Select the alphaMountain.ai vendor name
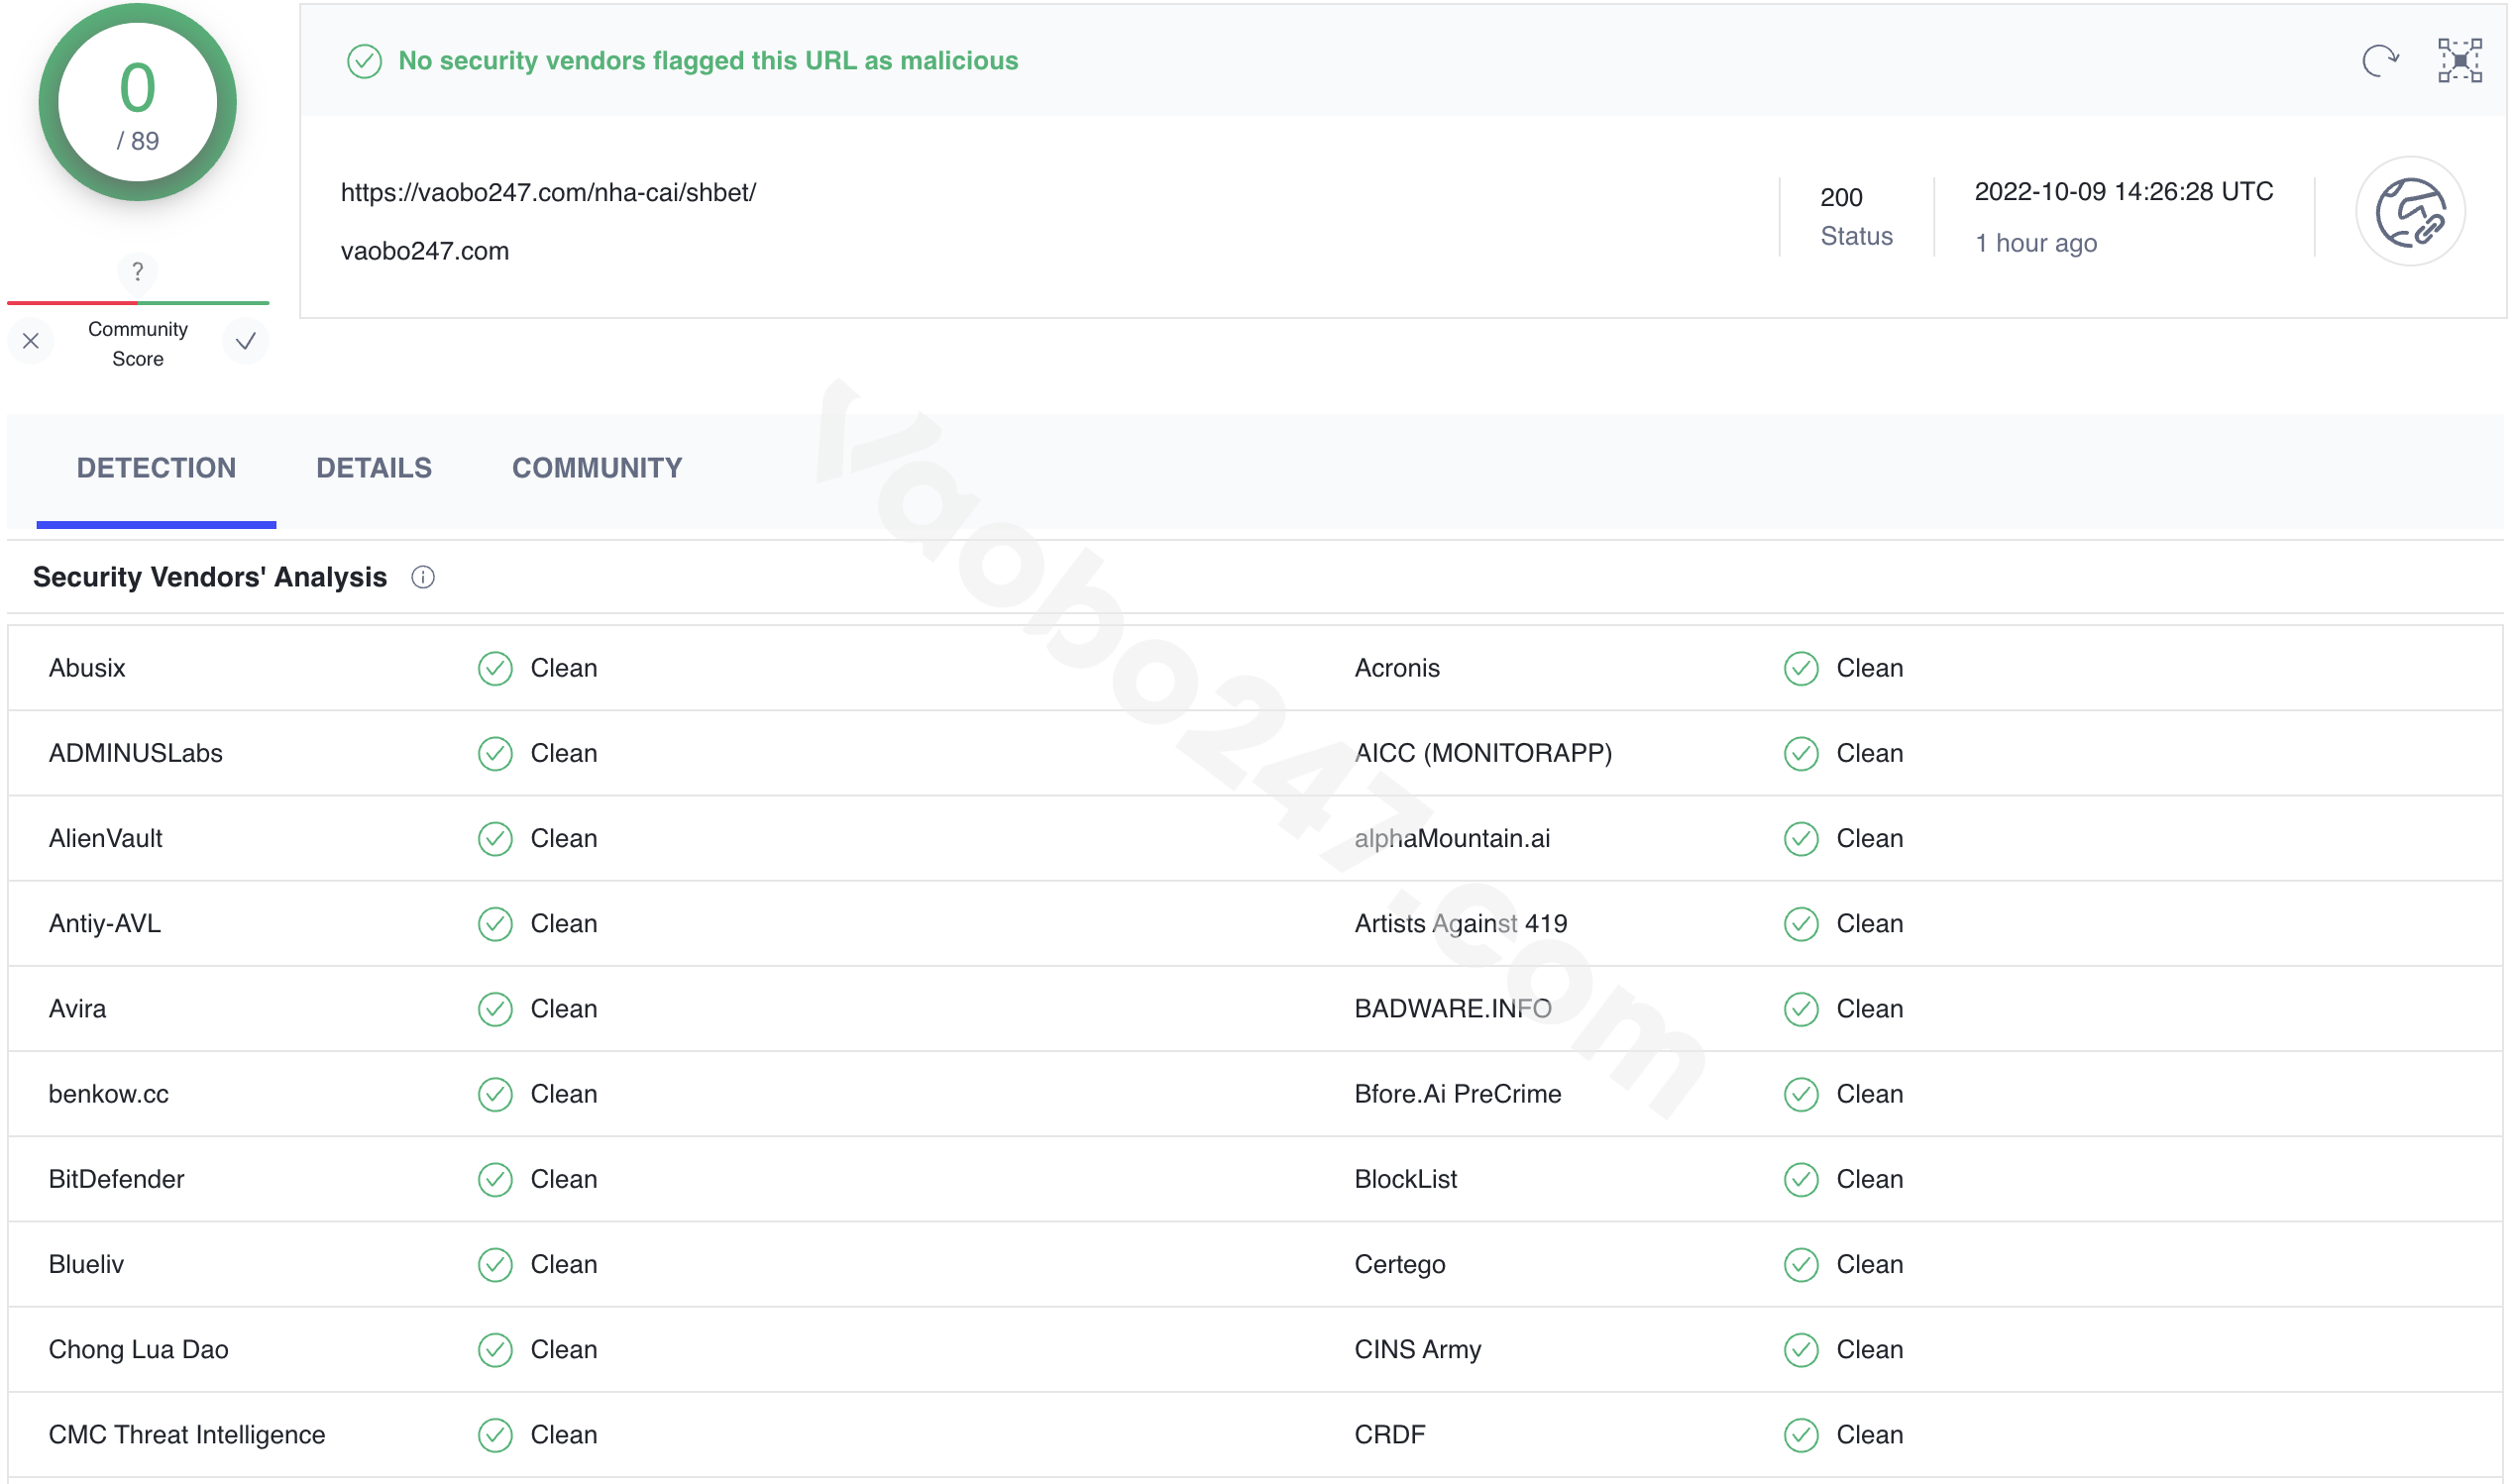 coord(1452,838)
